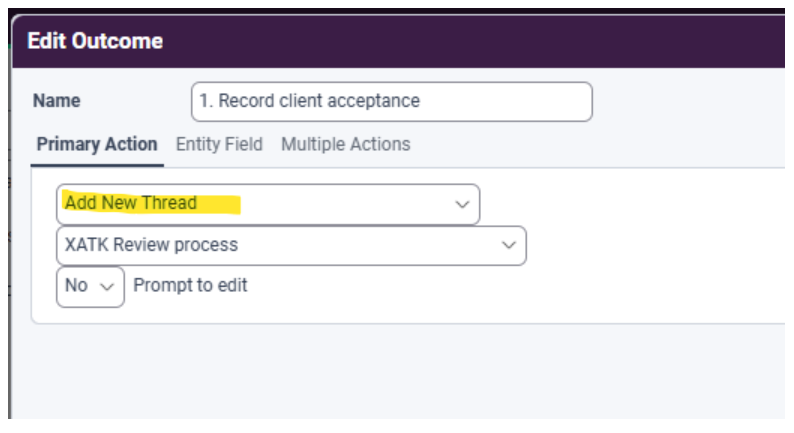This screenshot has width=794, height=433.
Task: Open the Add New Thread action dropdown
Action: 268,205
